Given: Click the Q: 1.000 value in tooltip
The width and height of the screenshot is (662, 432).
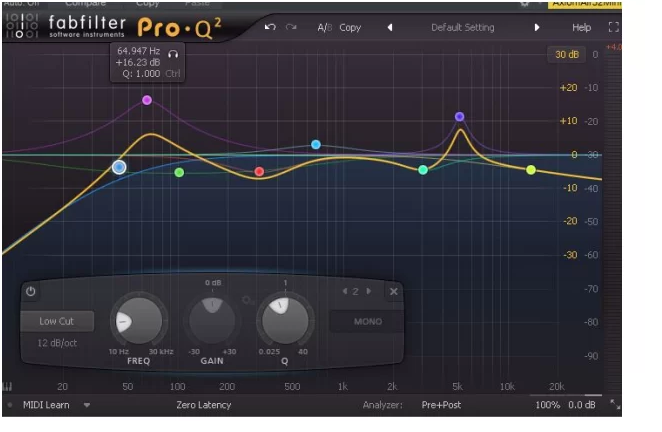Looking at the screenshot, I should [141, 74].
